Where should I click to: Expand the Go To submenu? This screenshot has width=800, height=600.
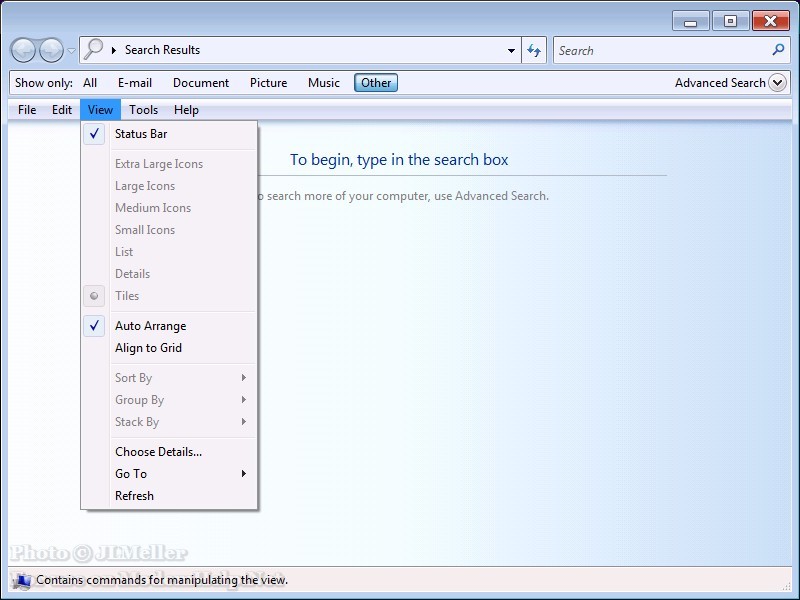click(x=169, y=473)
